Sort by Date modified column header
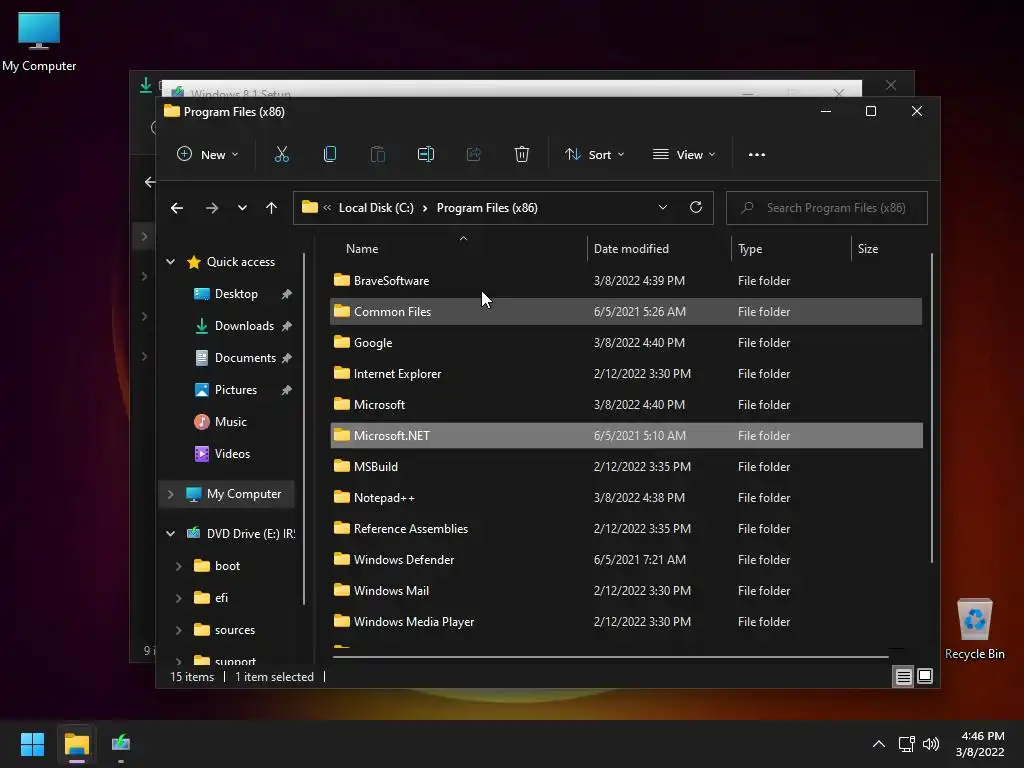 click(631, 249)
